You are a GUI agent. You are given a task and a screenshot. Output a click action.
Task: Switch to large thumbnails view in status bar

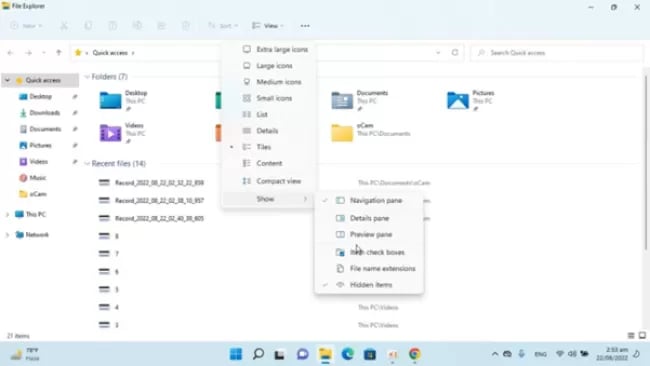[642, 335]
